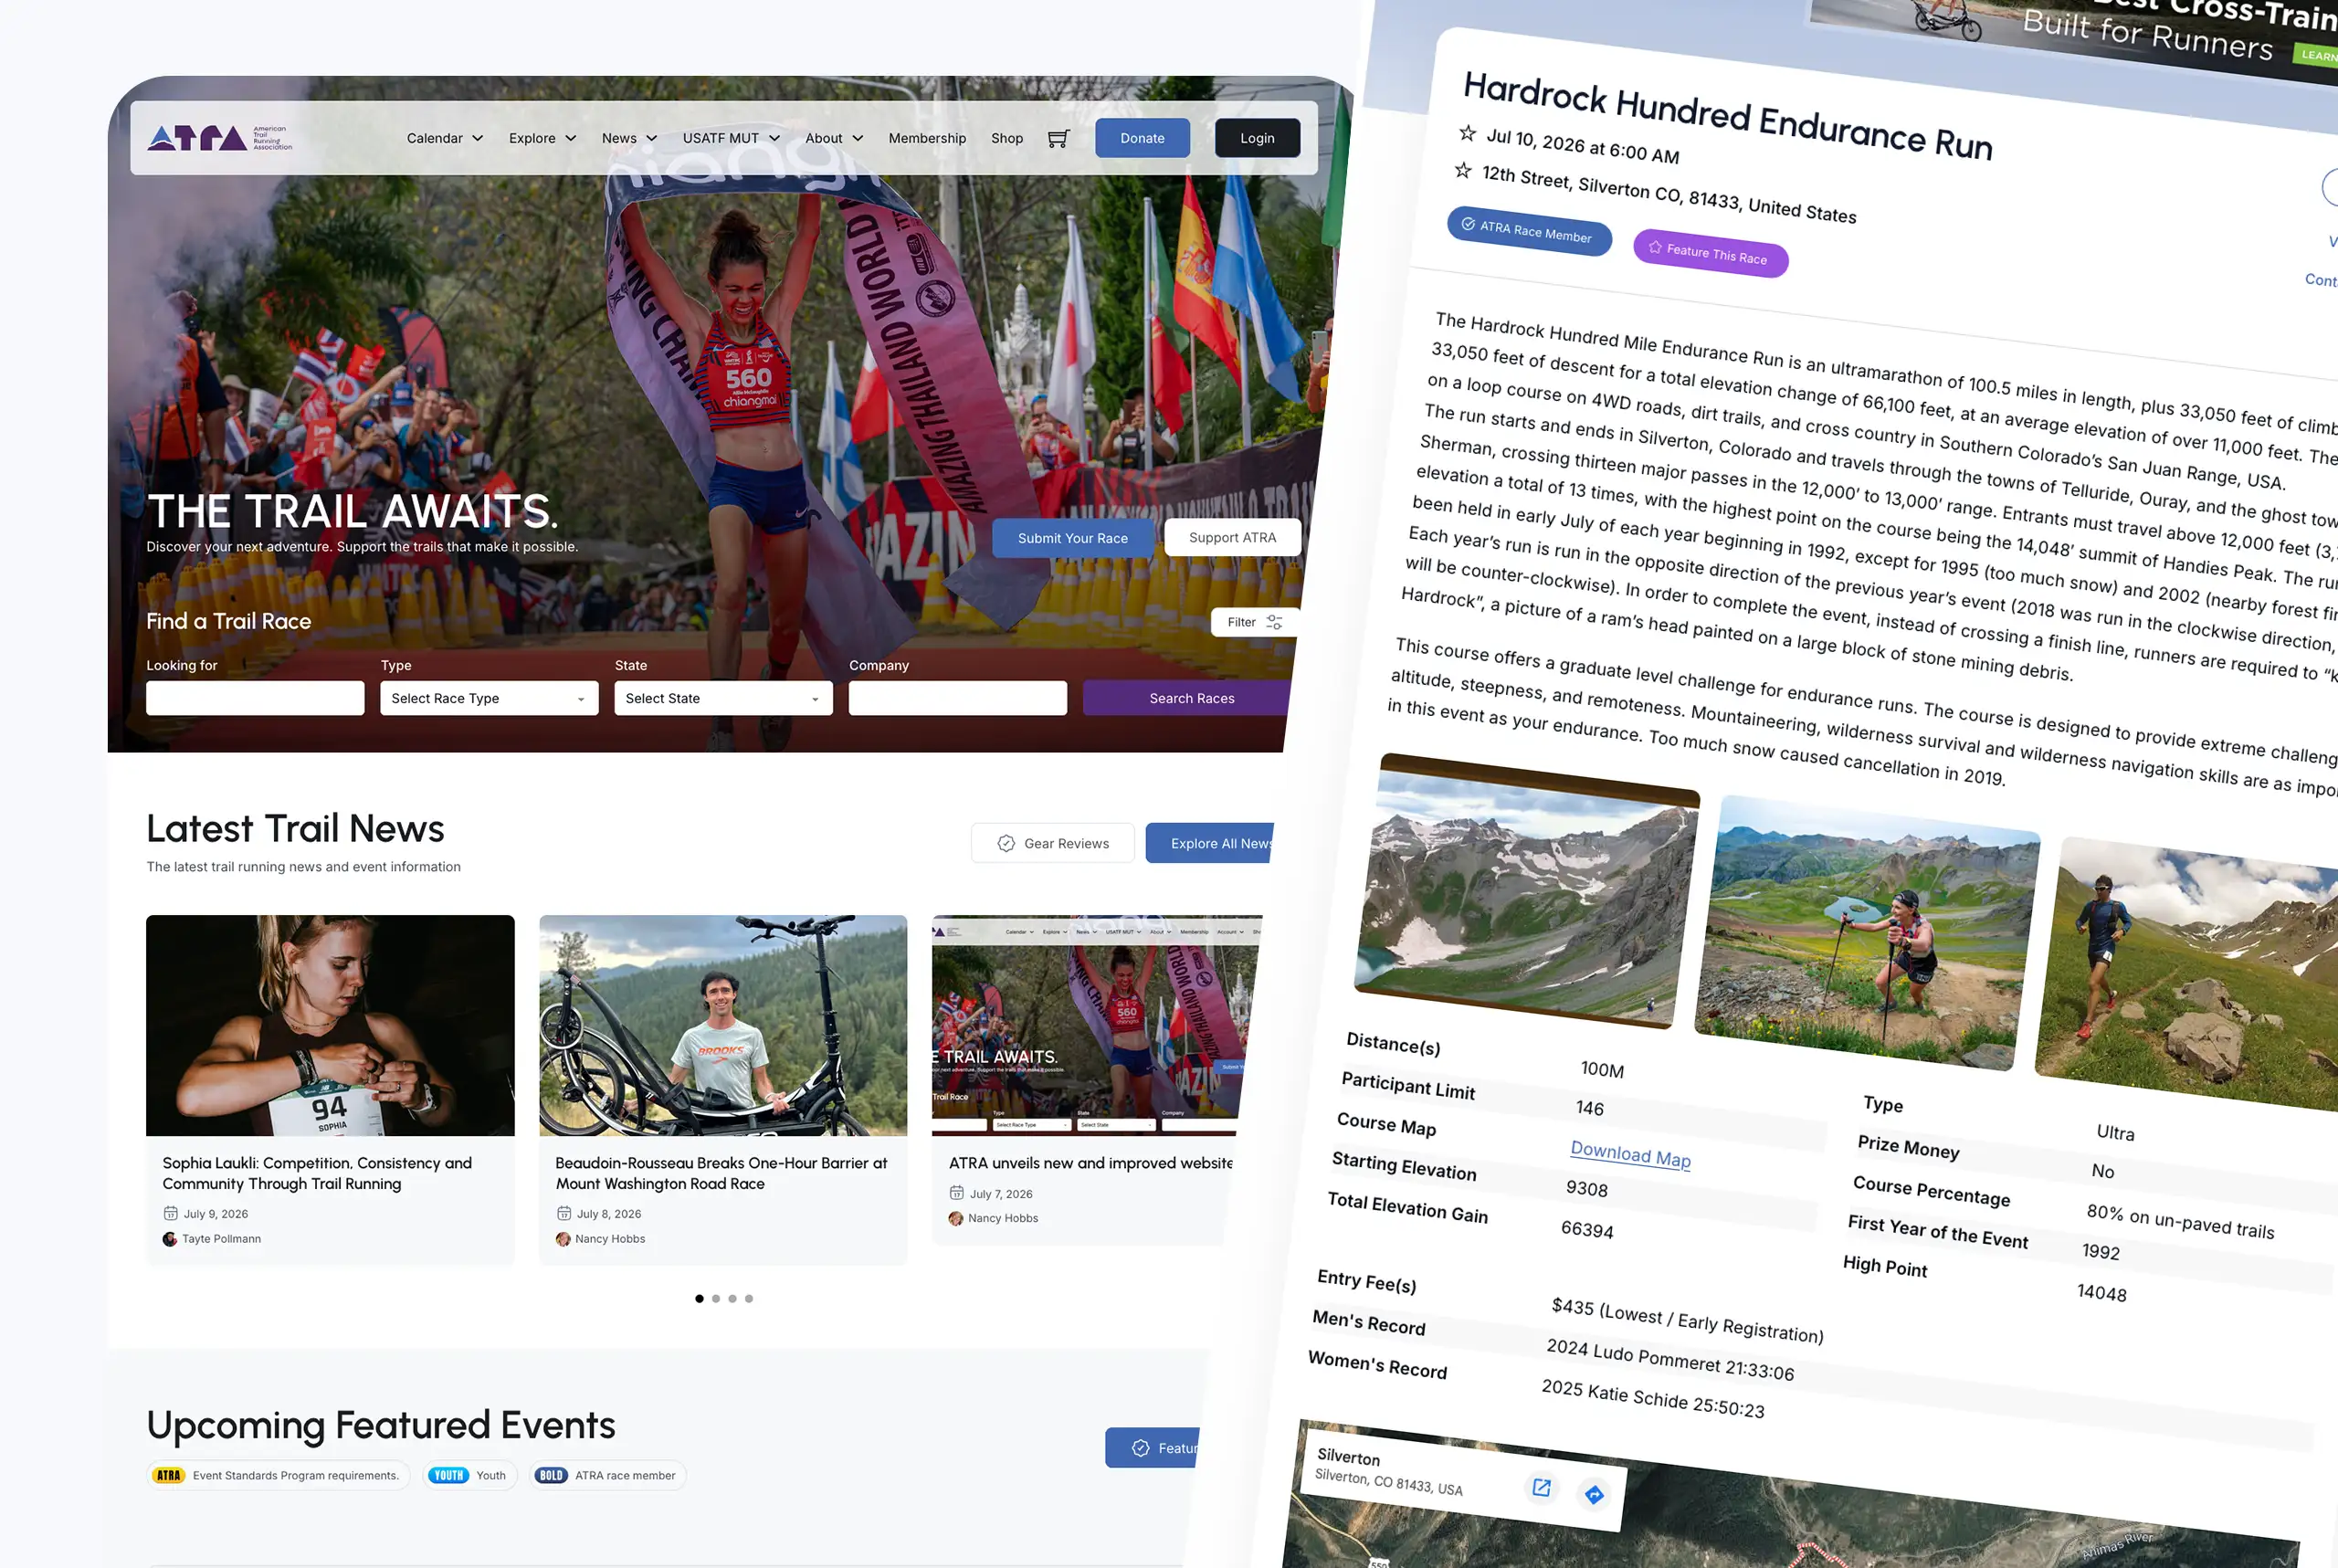Click the yellow ATRA Event Standards badge

[x=169, y=1475]
